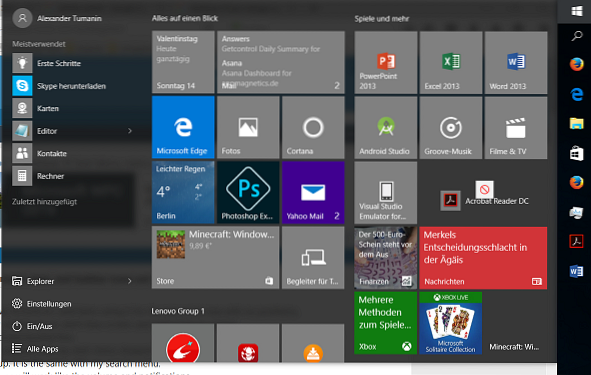Open the Store icon in taskbar
591x375 pixels.
(576, 153)
